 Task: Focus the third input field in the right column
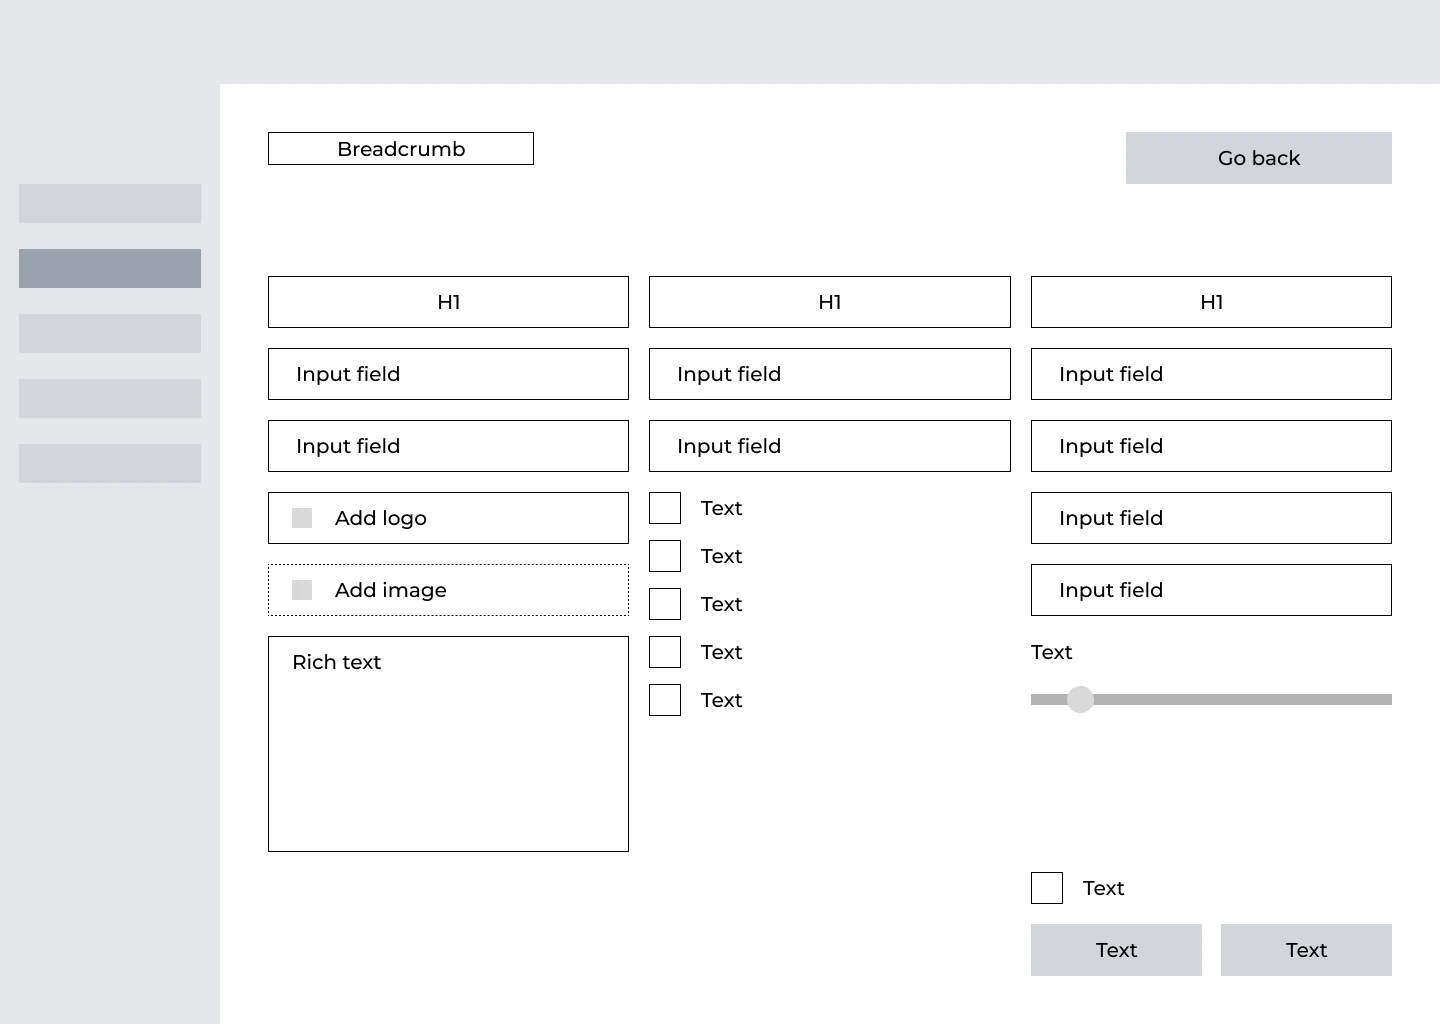(x=1211, y=518)
